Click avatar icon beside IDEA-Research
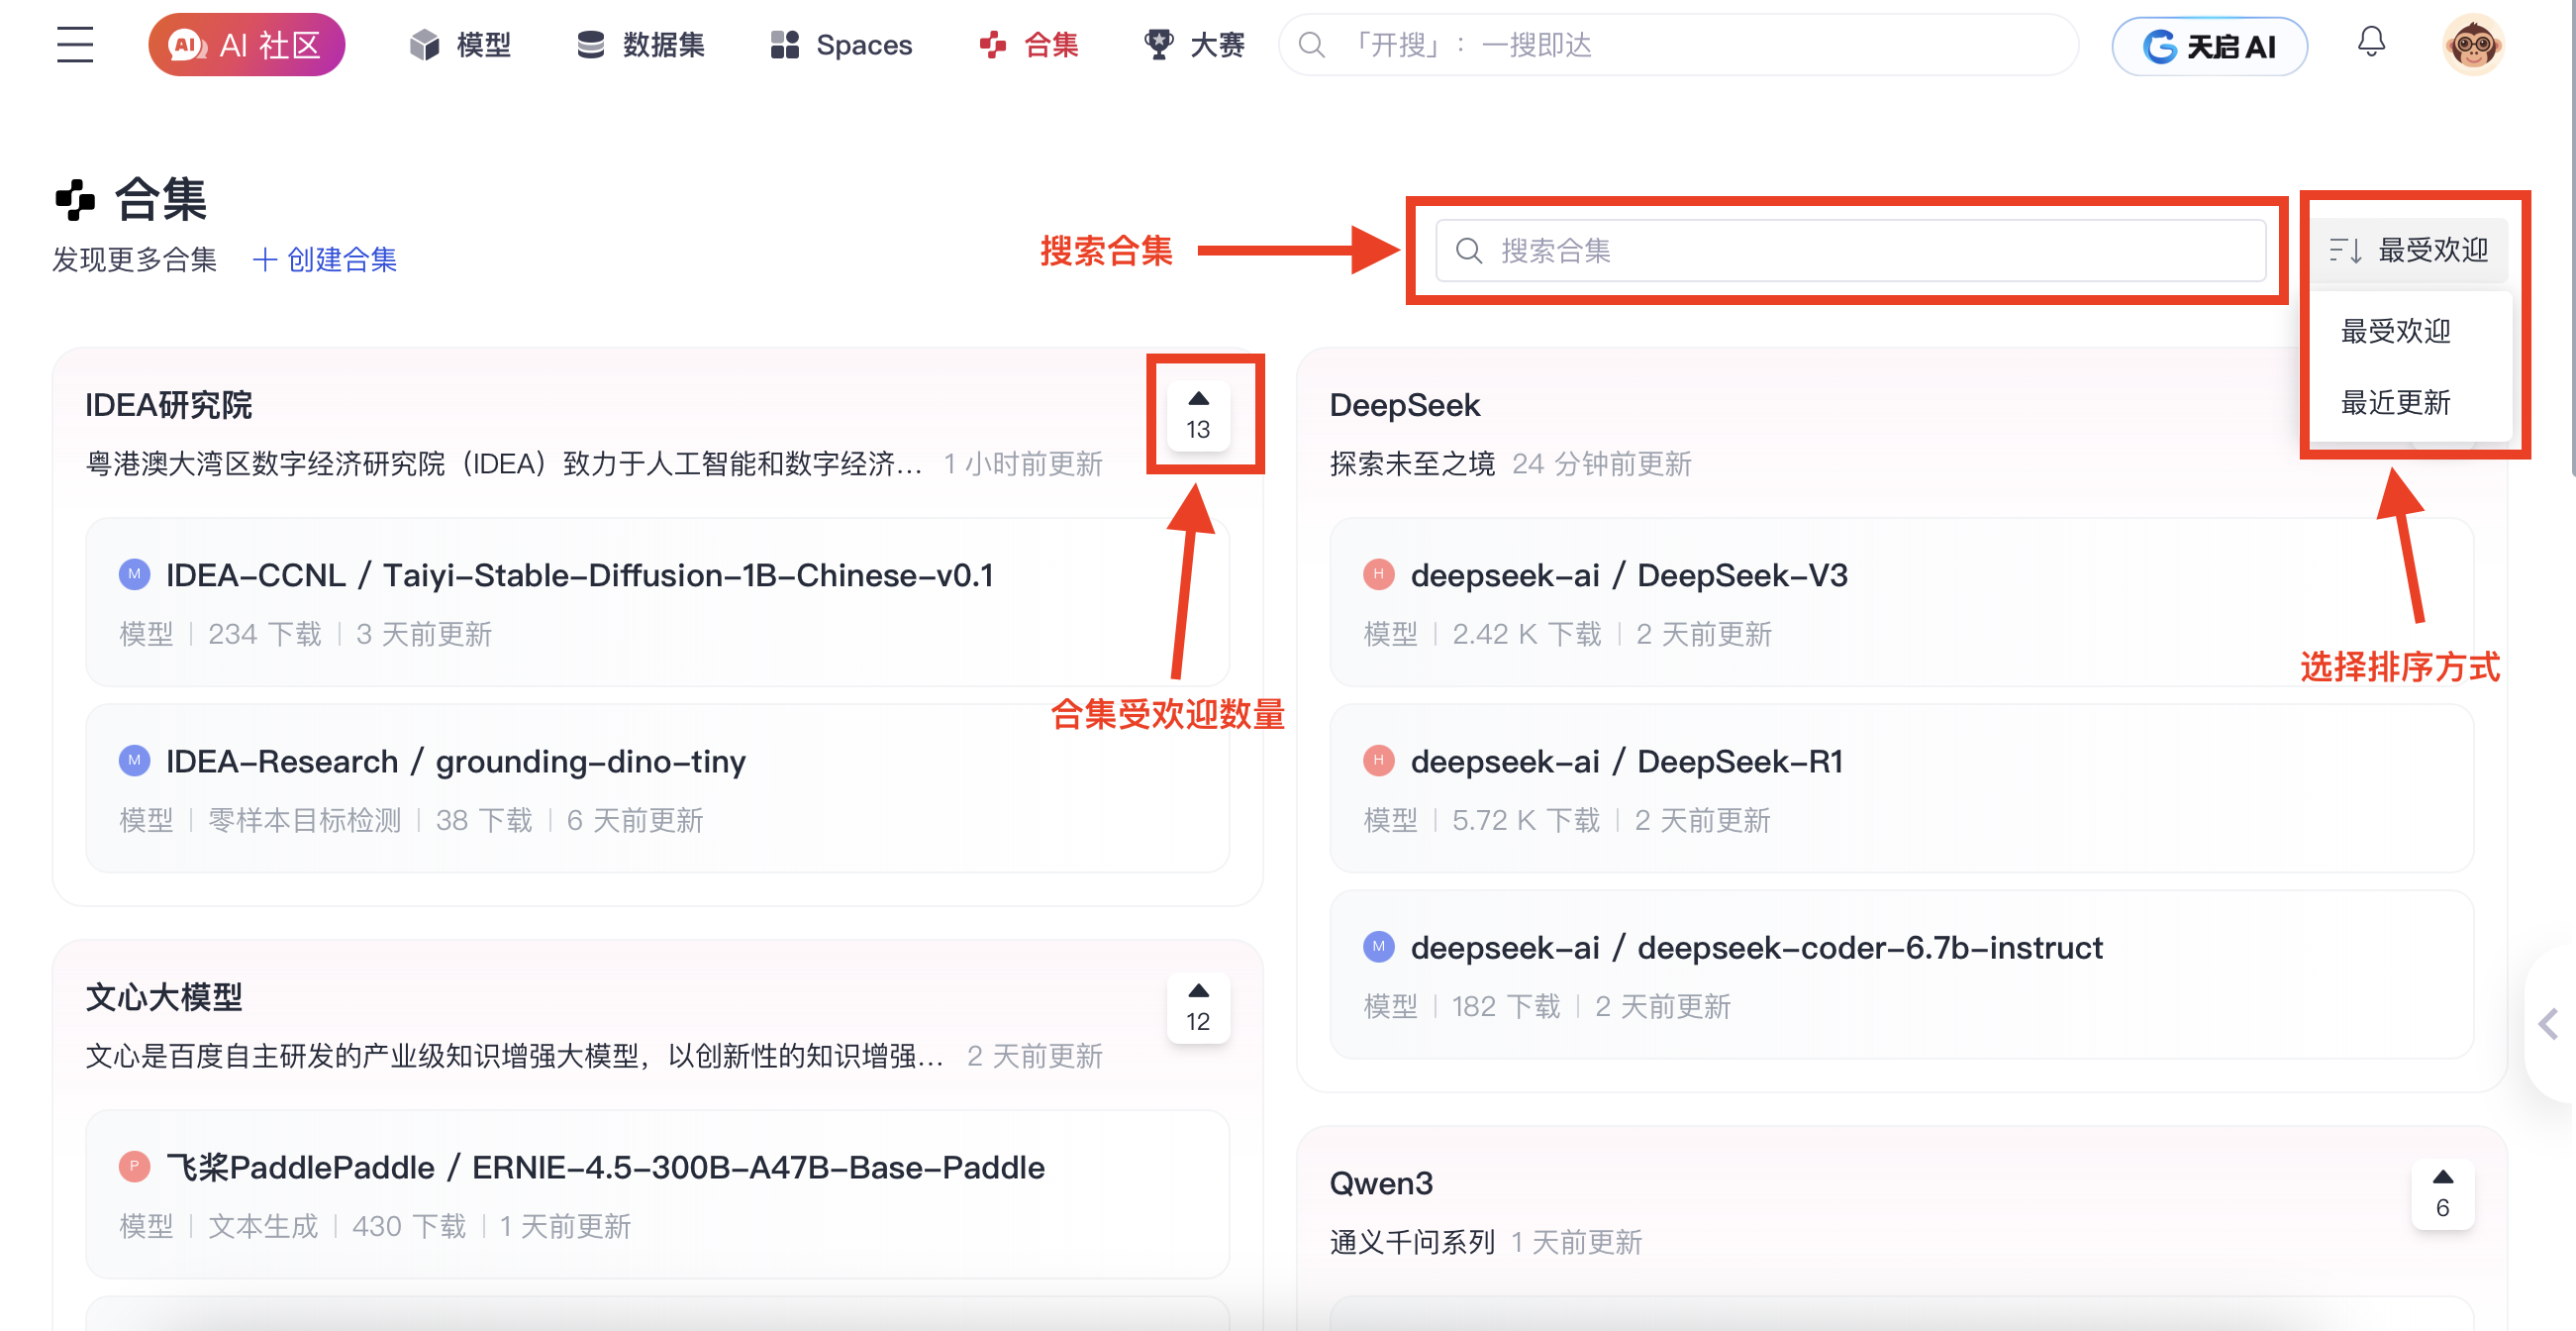The width and height of the screenshot is (2576, 1331). [x=134, y=761]
